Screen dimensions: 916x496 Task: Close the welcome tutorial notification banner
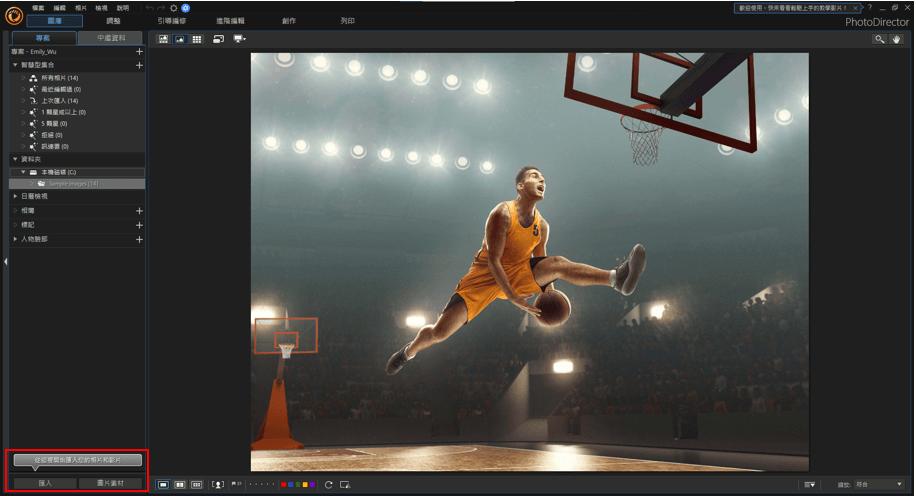click(856, 8)
